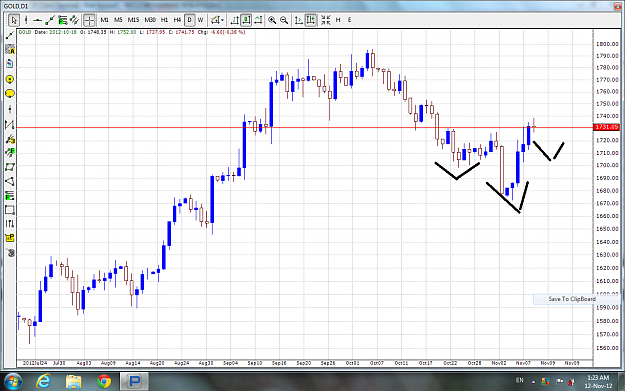Click the GOLD symbol label on chart header

[x=25, y=32]
